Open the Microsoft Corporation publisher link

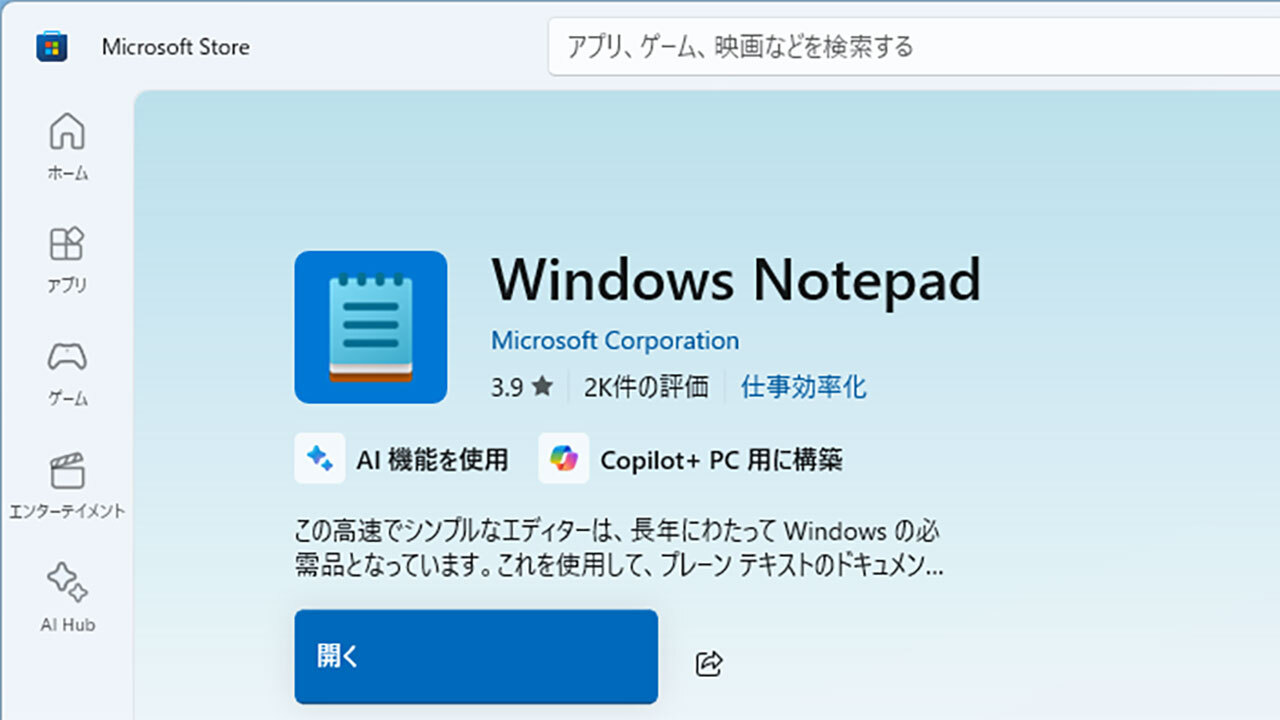point(615,341)
